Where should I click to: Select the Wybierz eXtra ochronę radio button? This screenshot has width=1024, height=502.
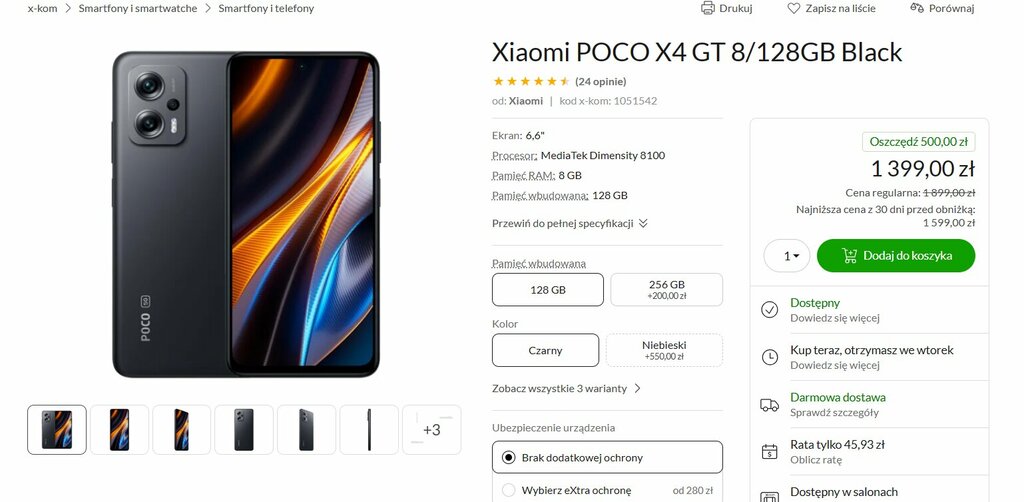[x=509, y=490]
